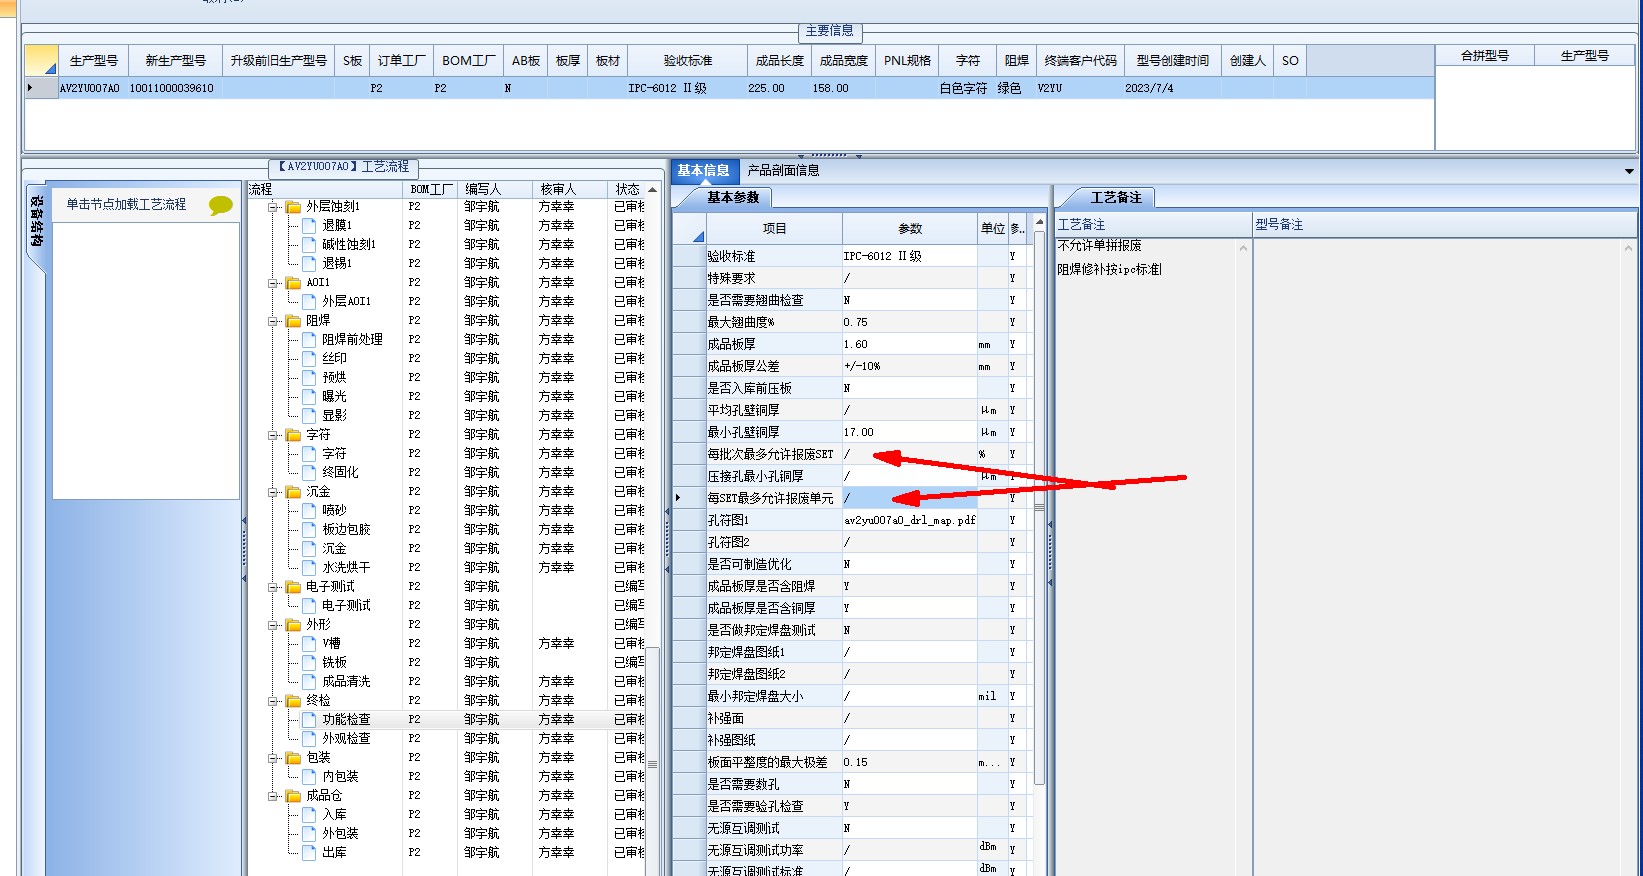1643x876 pixels.
Task: Click document icon beside 碱性蚀刻1
Action: click(x=309, y=245)
